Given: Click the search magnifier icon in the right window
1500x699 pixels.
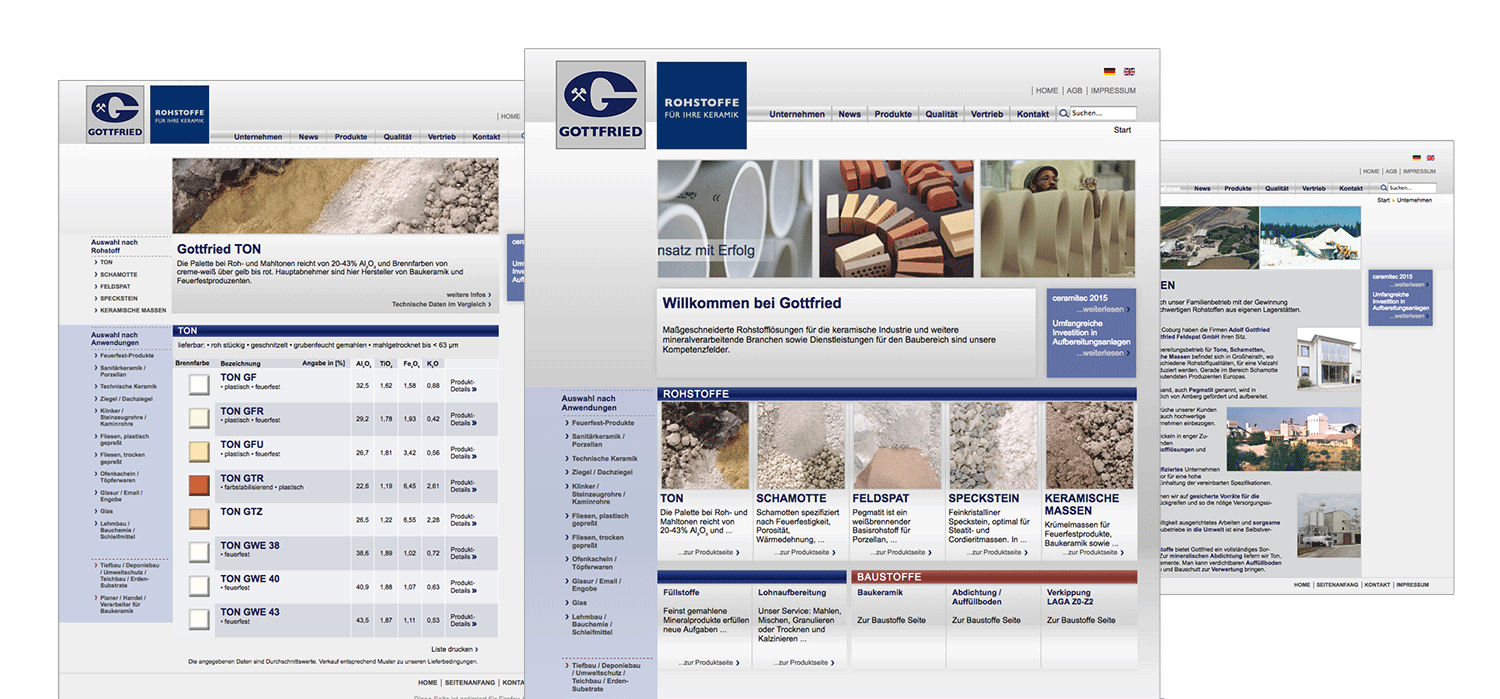Looking at the screenshot, I should pos(1384,188).
